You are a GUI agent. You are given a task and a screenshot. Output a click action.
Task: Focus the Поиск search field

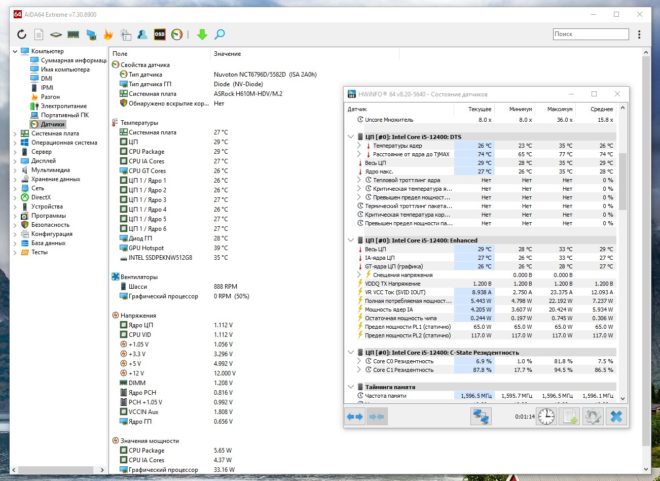point(591,34)
